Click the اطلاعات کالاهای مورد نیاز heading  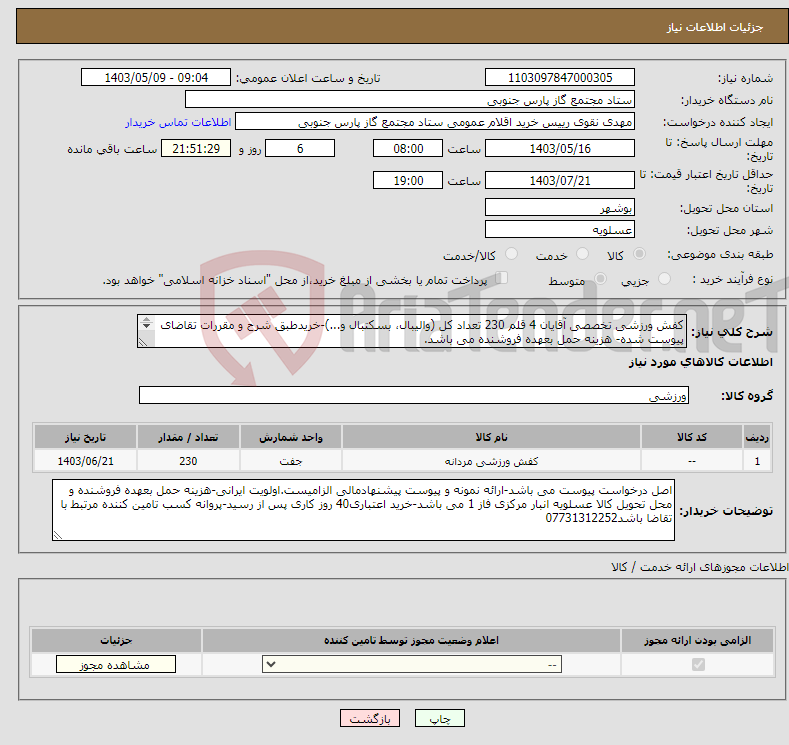pyautogui.click(x=700, y=362)
